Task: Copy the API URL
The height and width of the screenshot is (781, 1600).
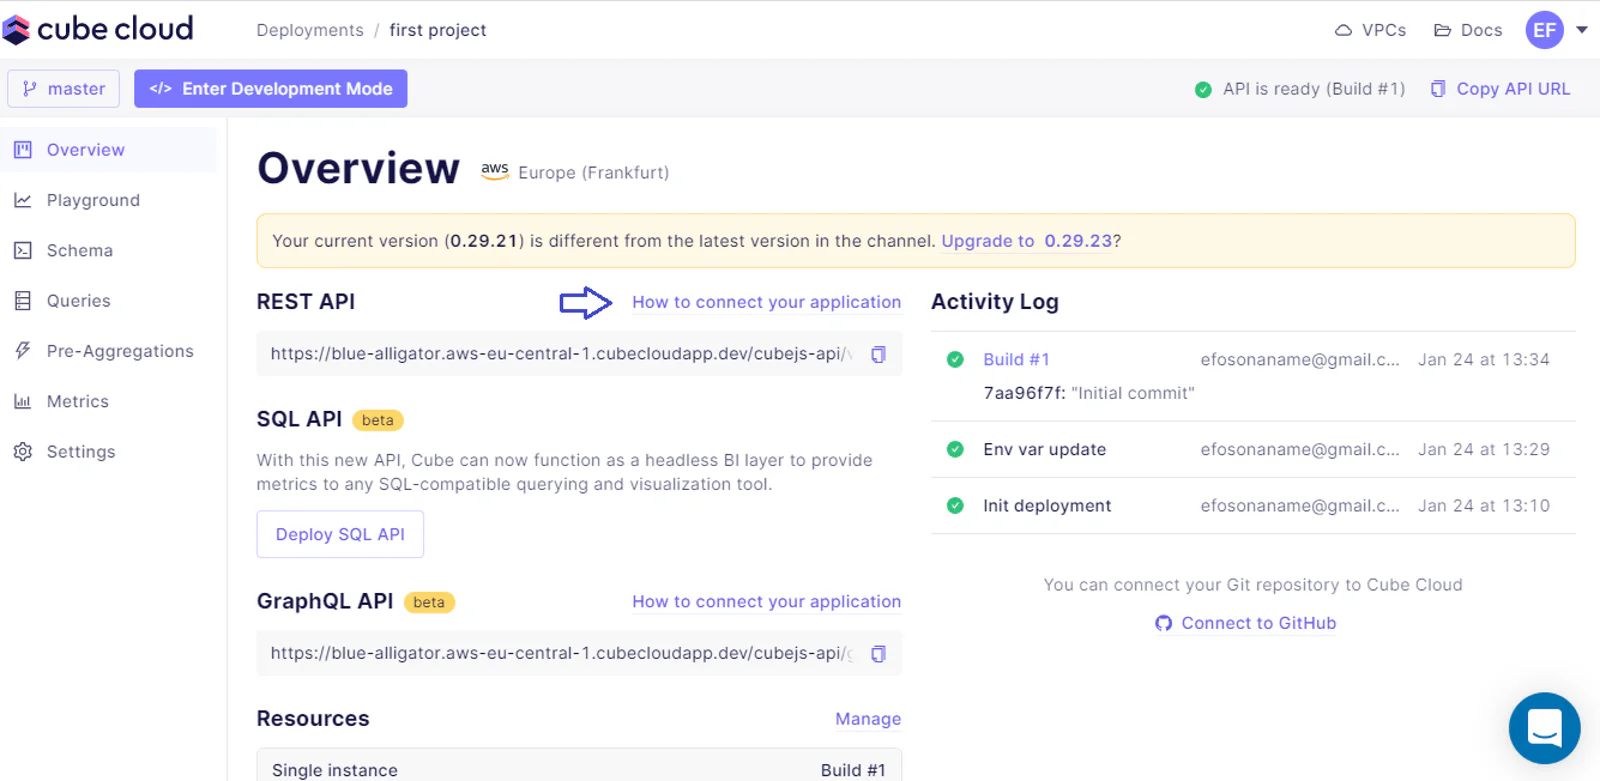Action: pos(1500,89)
